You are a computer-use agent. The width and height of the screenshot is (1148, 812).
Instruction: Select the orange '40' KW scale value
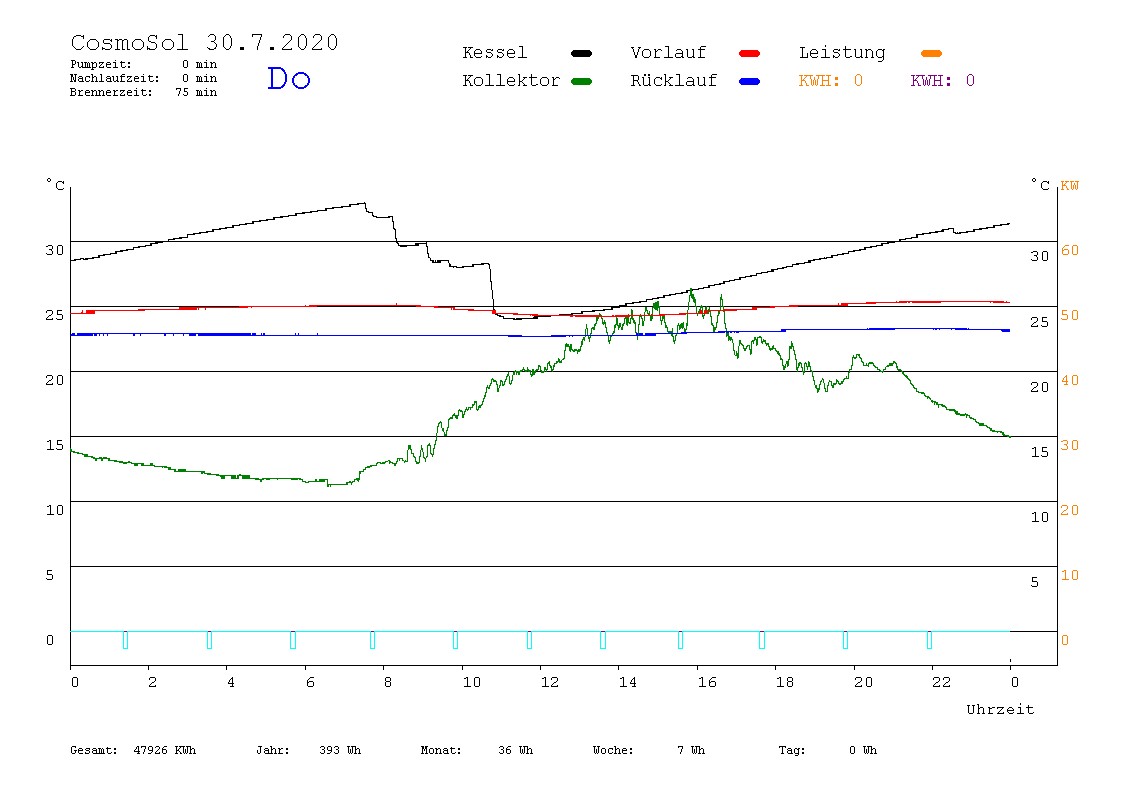(1070, 381)
